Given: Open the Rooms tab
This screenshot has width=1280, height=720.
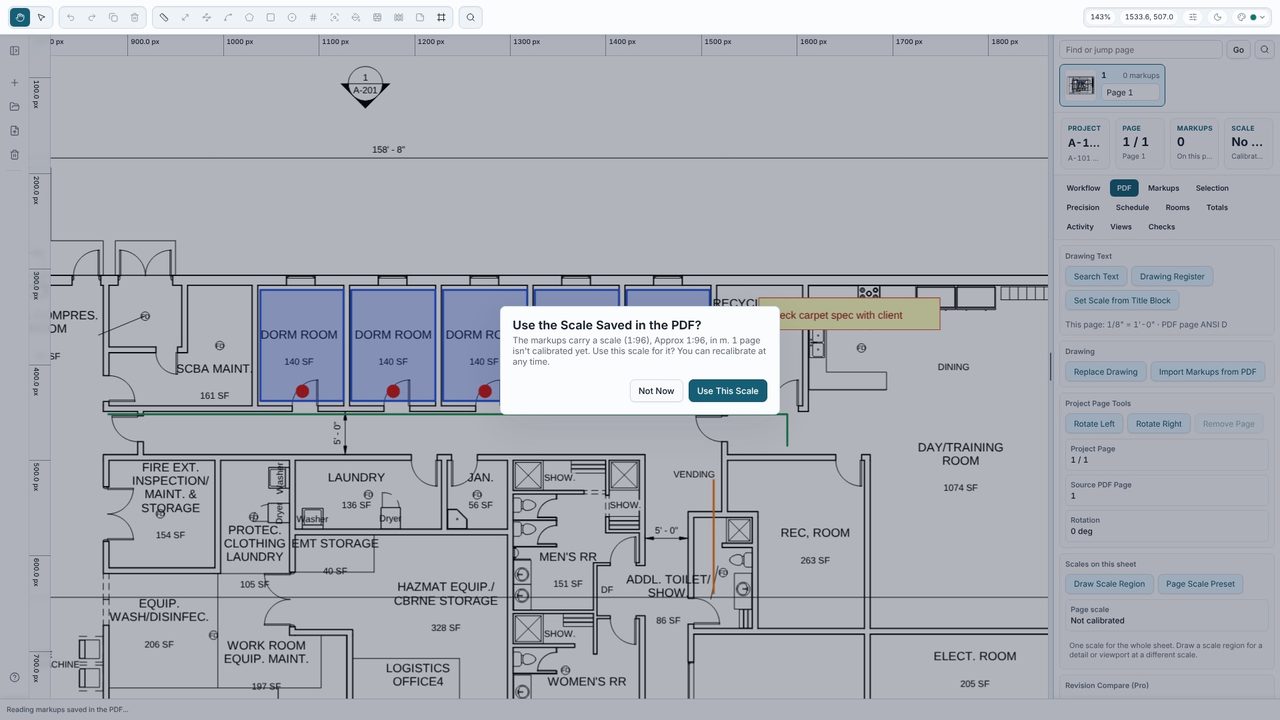Looking at the screenshot, I should pyautogui.click(x=1177, y=207).
